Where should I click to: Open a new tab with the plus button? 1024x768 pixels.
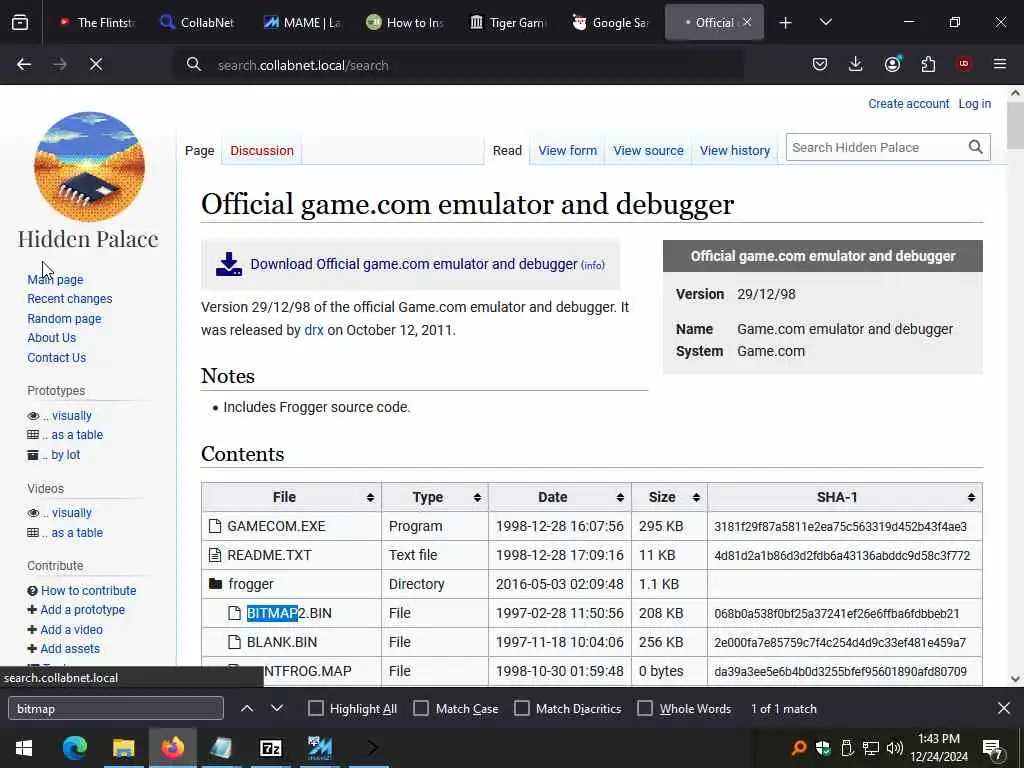pos(786,23)
